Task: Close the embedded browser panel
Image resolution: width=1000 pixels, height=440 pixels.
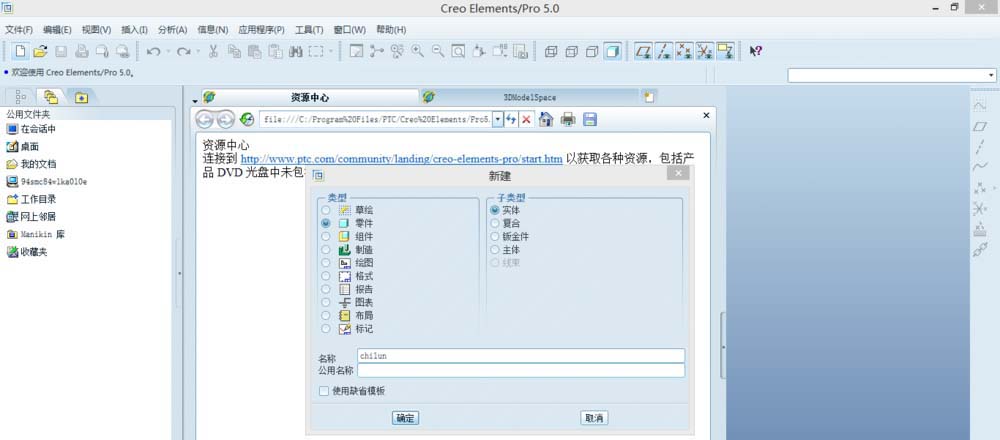Action: [706, 115]
